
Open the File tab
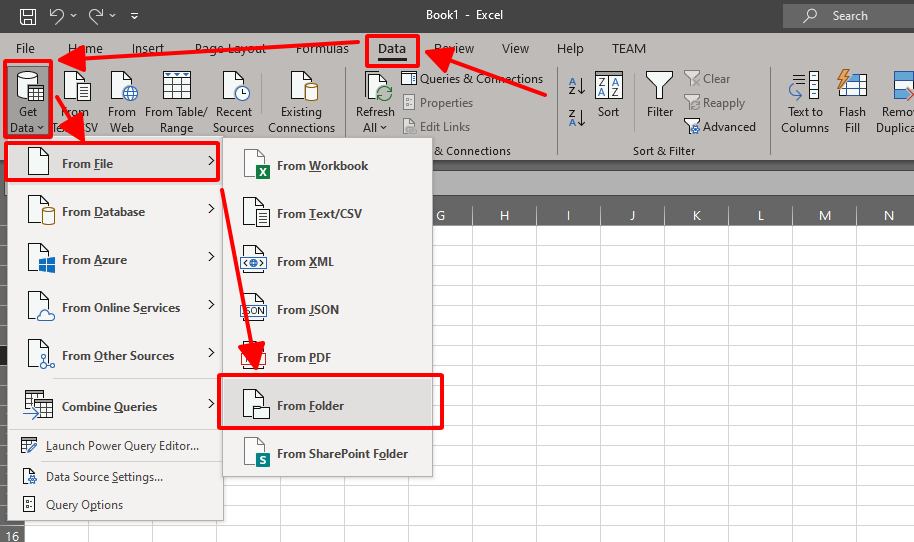(25, 48)
